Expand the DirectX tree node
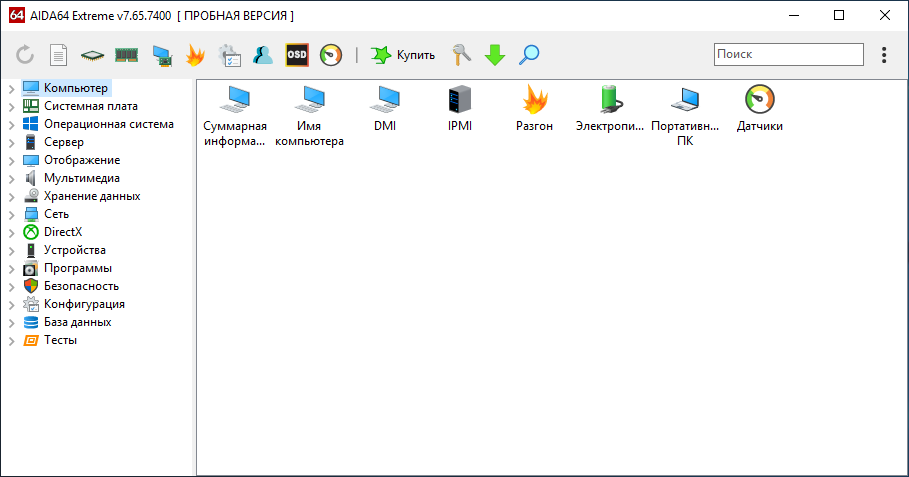 tap(12, 232)
